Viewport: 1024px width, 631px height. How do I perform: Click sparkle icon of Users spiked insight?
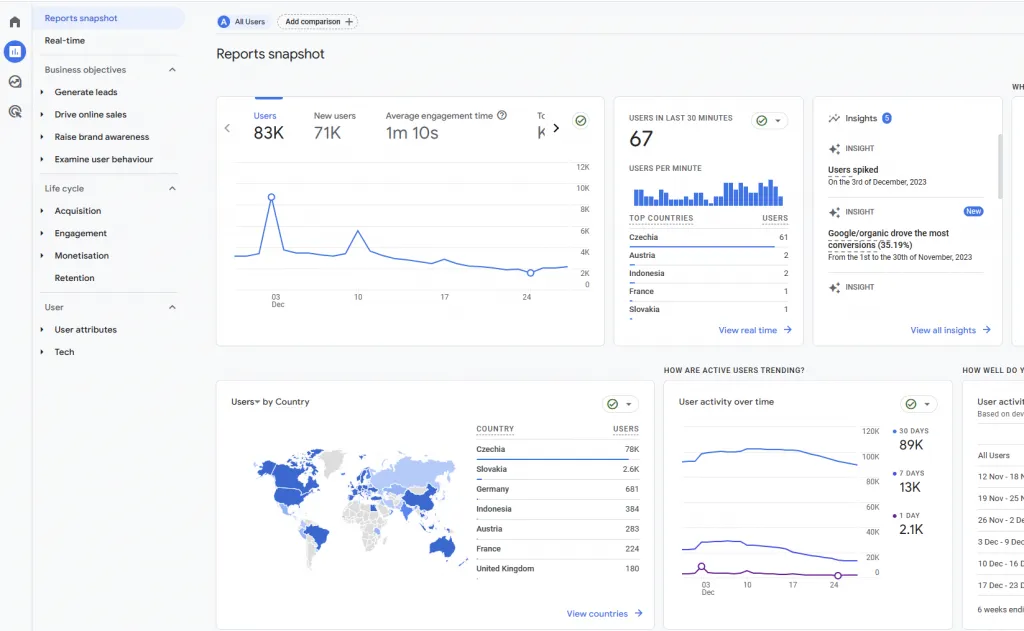tap(834, 149)
